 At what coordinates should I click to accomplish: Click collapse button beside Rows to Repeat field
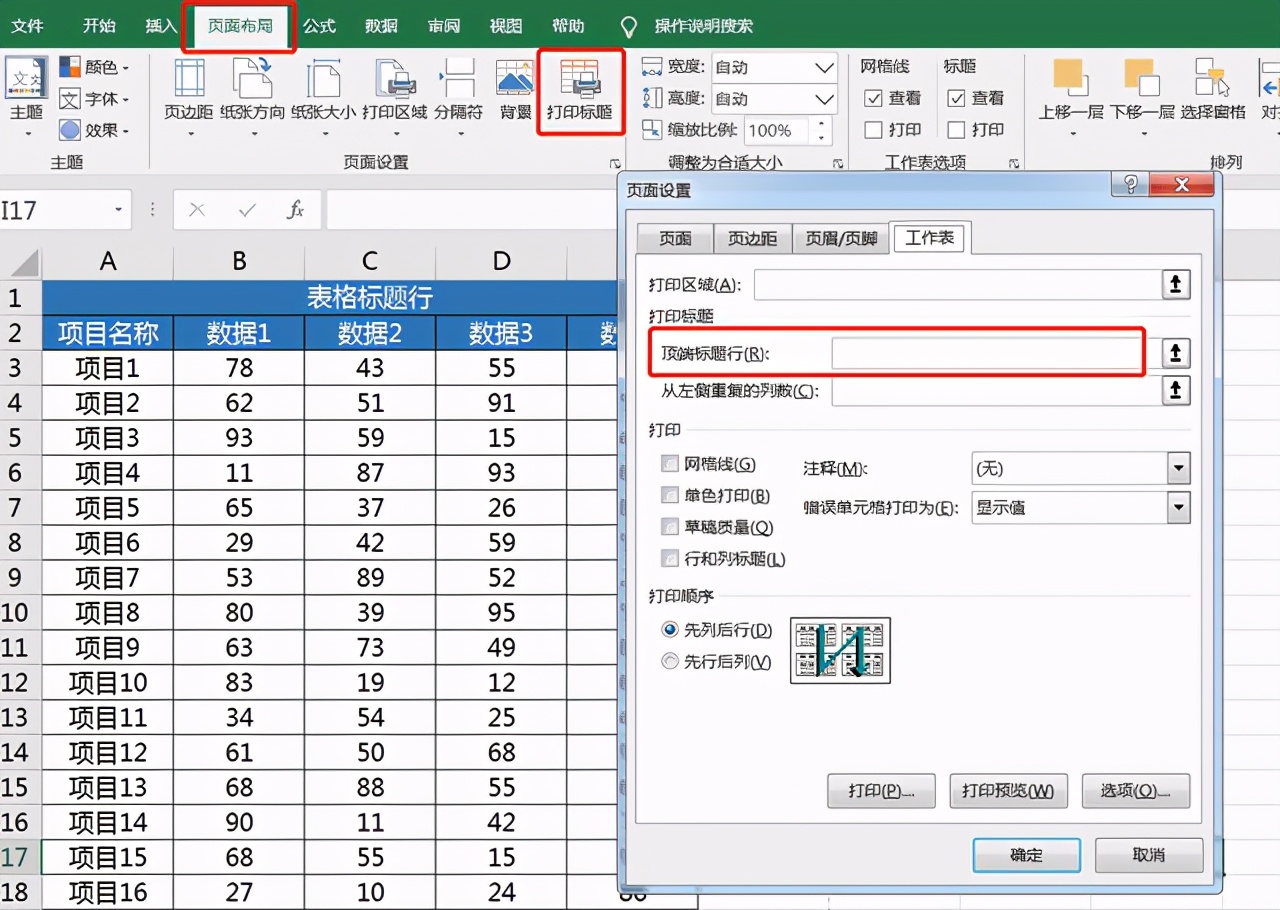click(x=1176, y=352)
